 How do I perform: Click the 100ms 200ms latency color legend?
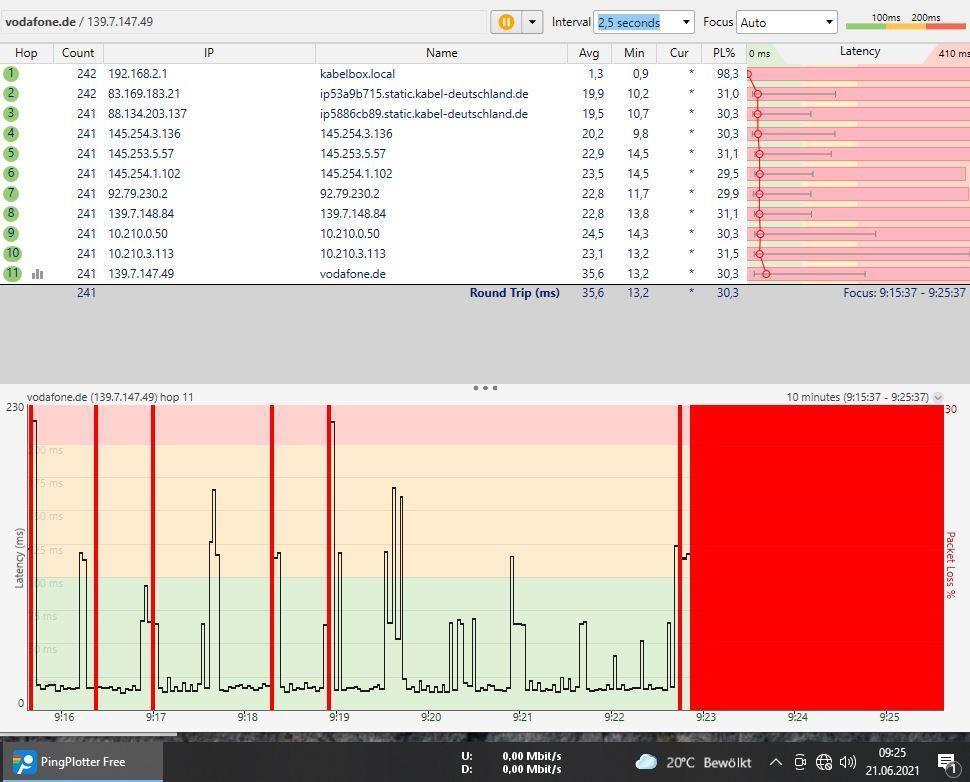[x=906, y=21]
